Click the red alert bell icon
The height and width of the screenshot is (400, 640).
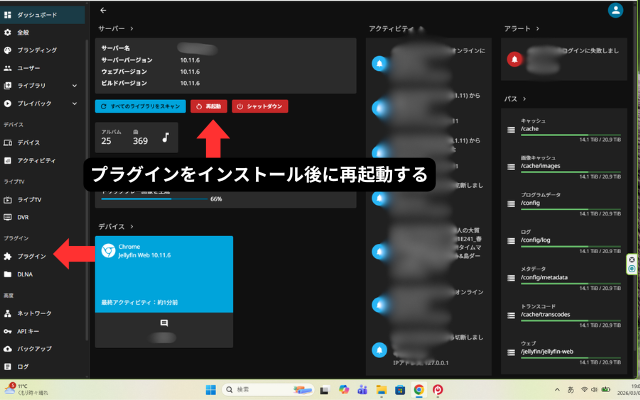[x=515, y=60]
